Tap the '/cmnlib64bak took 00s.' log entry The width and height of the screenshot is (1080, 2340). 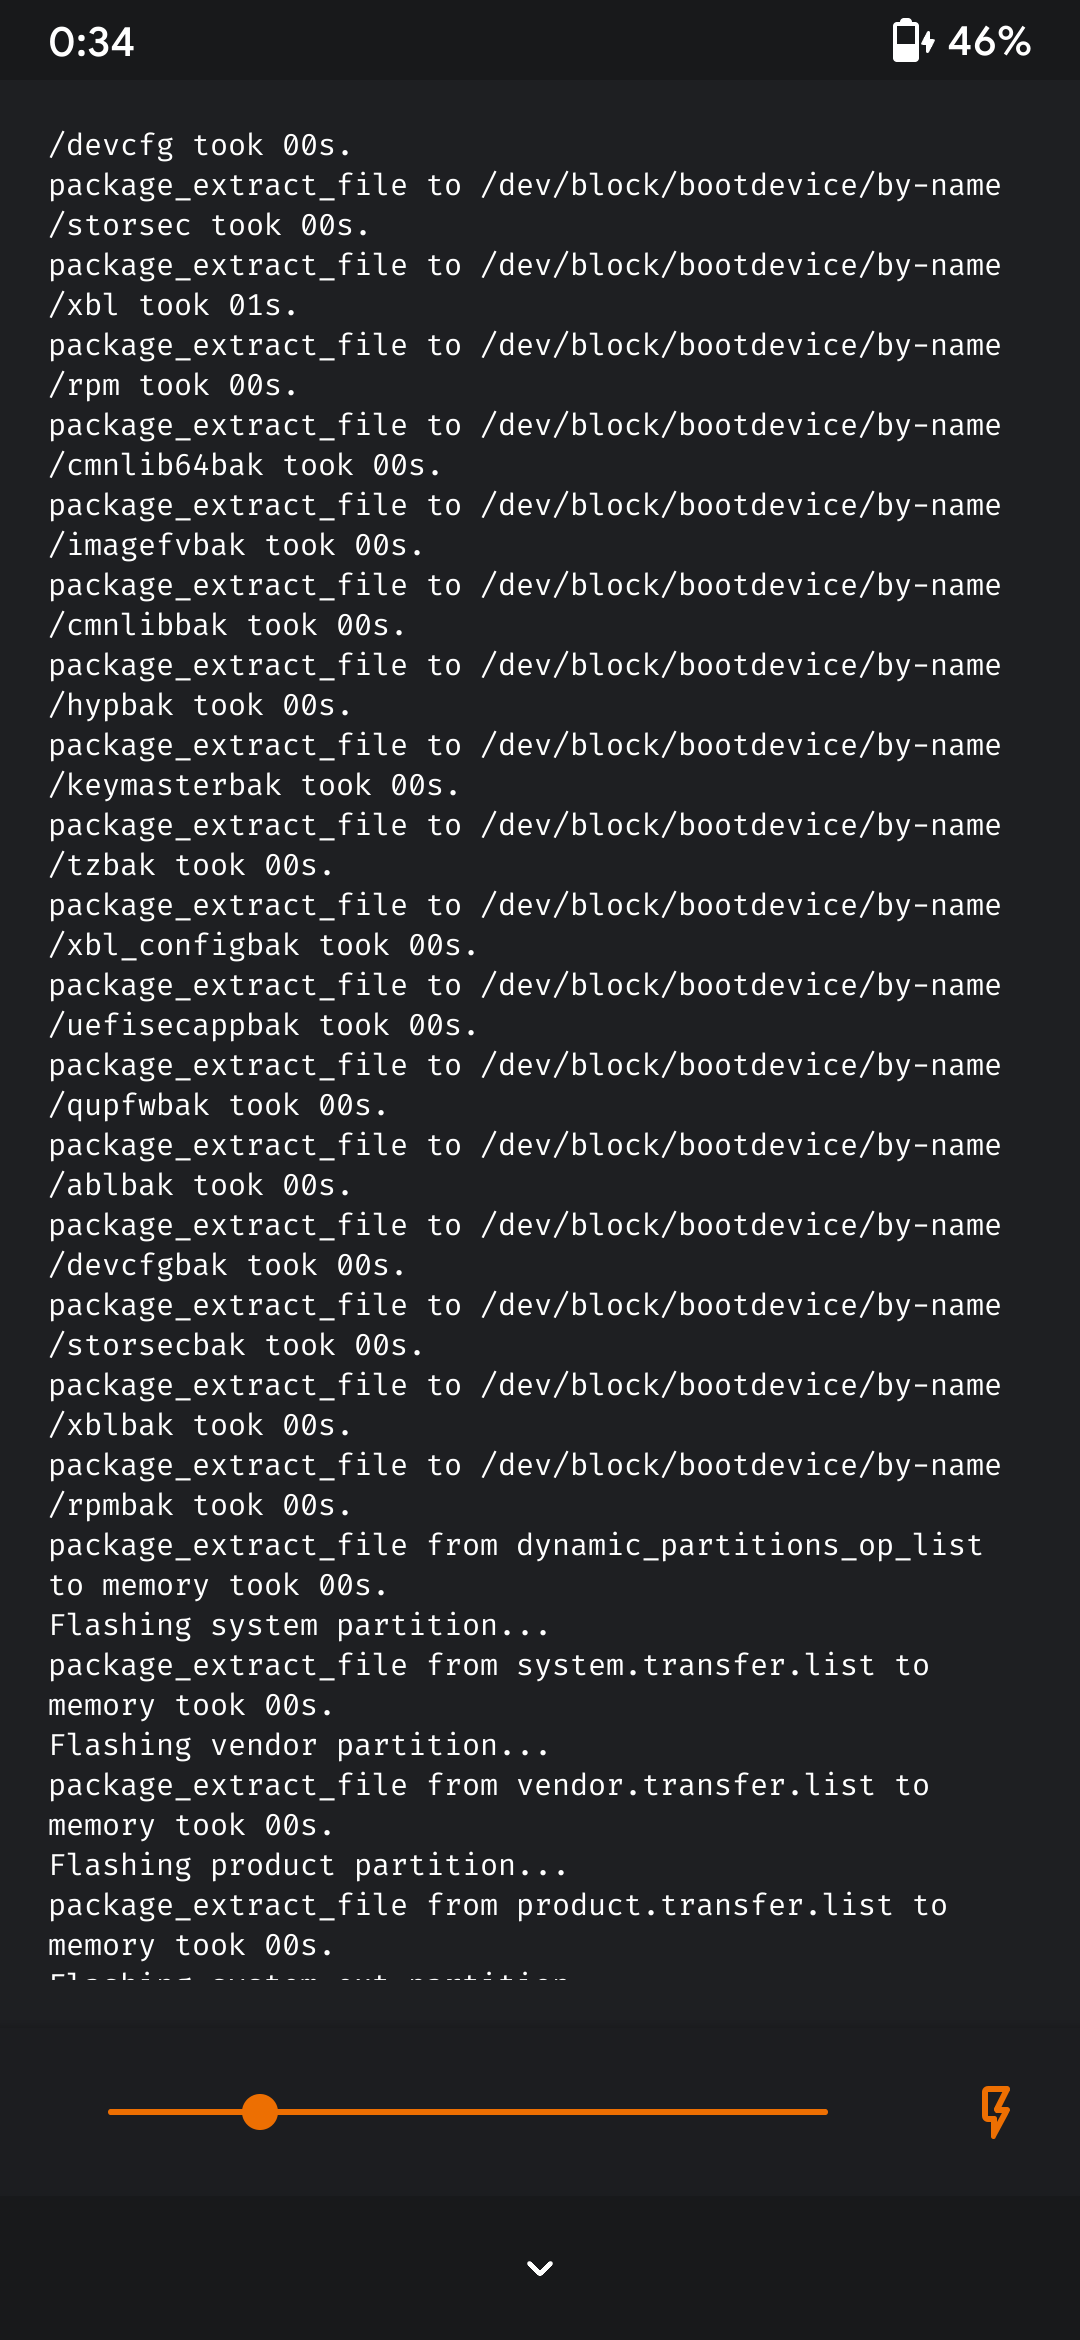click(x=246, y=465)
